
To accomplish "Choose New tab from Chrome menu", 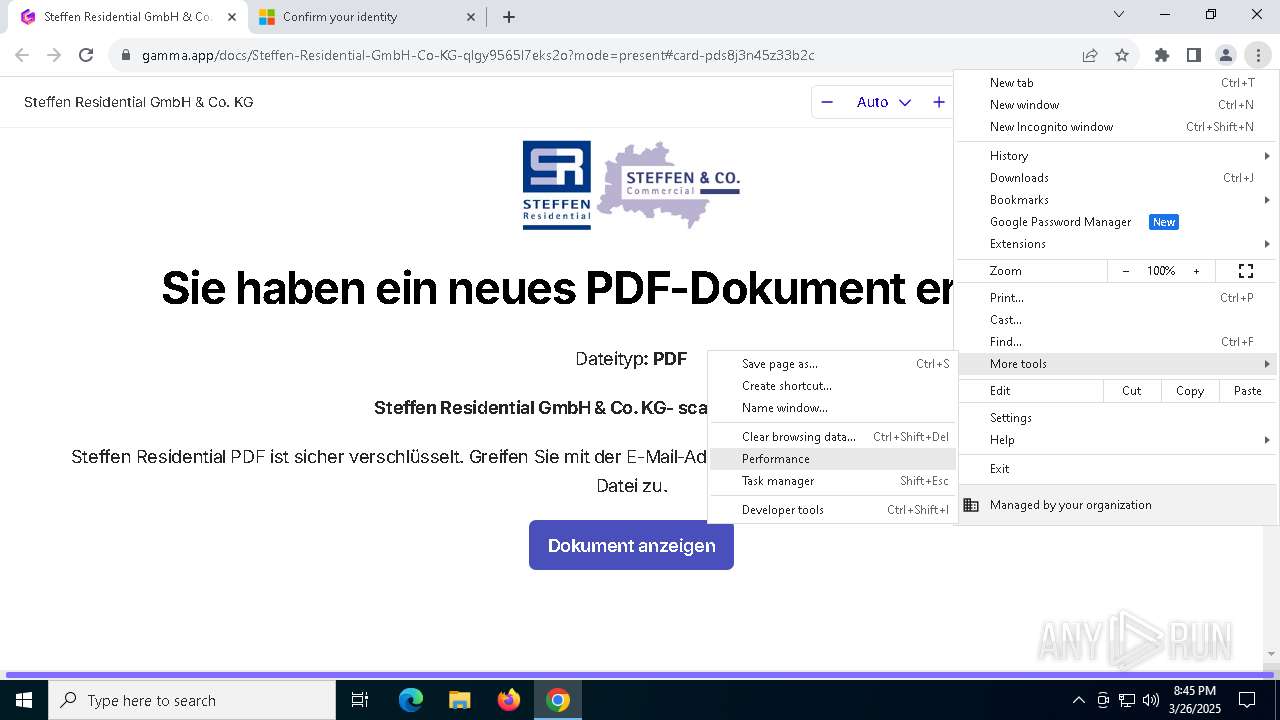I will click(x=1117, y=83).
